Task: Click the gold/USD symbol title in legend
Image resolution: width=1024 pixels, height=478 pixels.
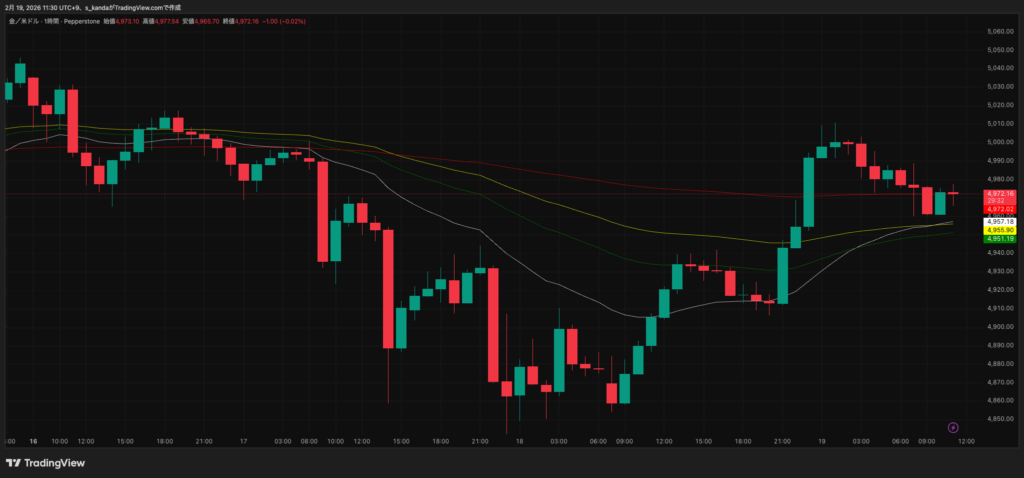Action: tap(26, 19)
